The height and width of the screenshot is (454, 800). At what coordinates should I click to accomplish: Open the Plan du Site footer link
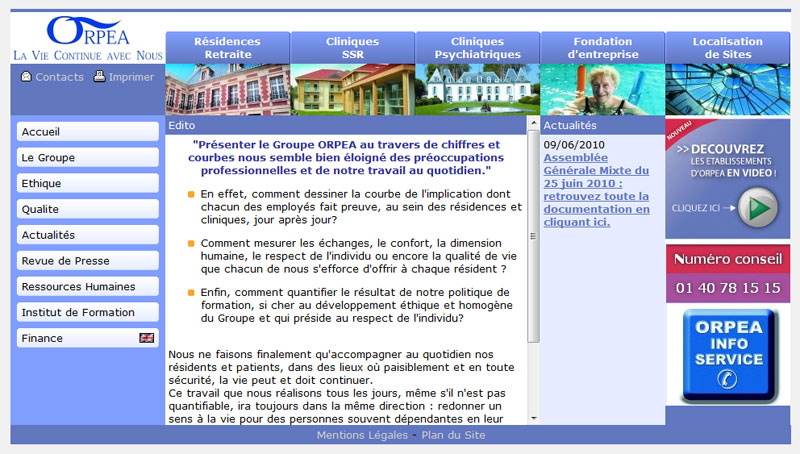click(x=453, y=435)
